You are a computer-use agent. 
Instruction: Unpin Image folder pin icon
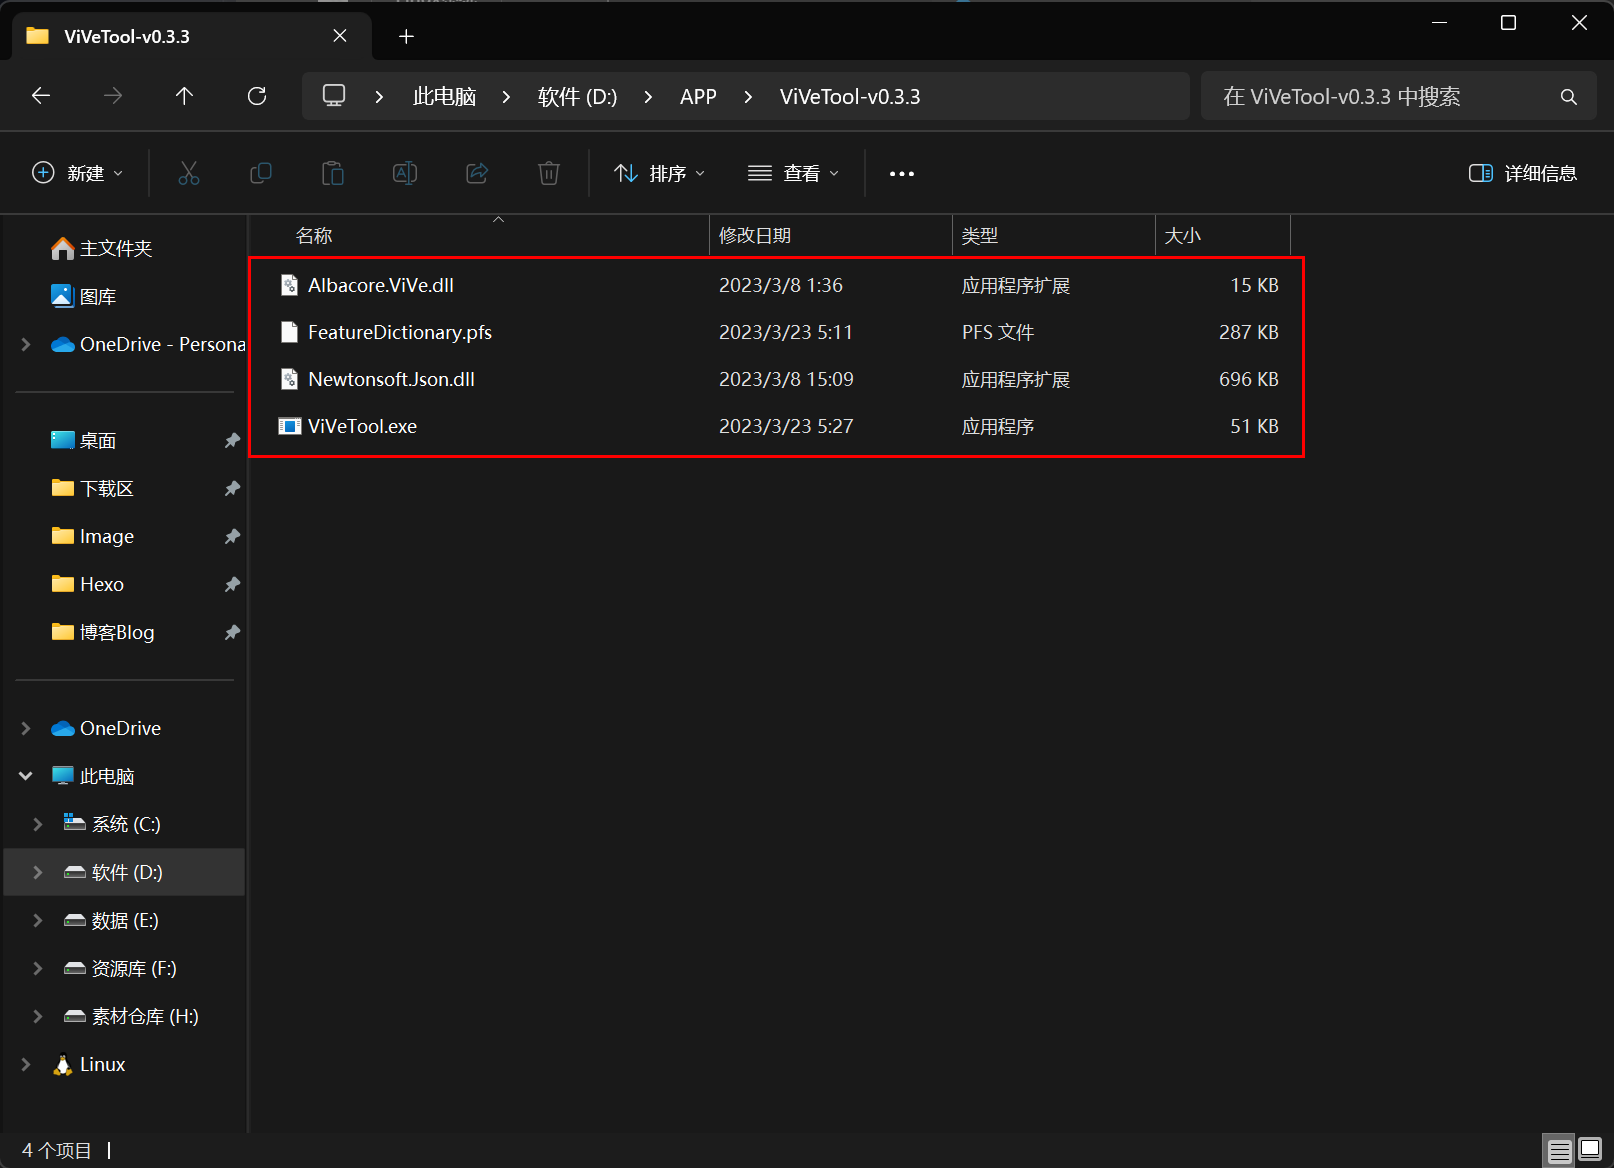pyautogui.click(x=232, y=536)
